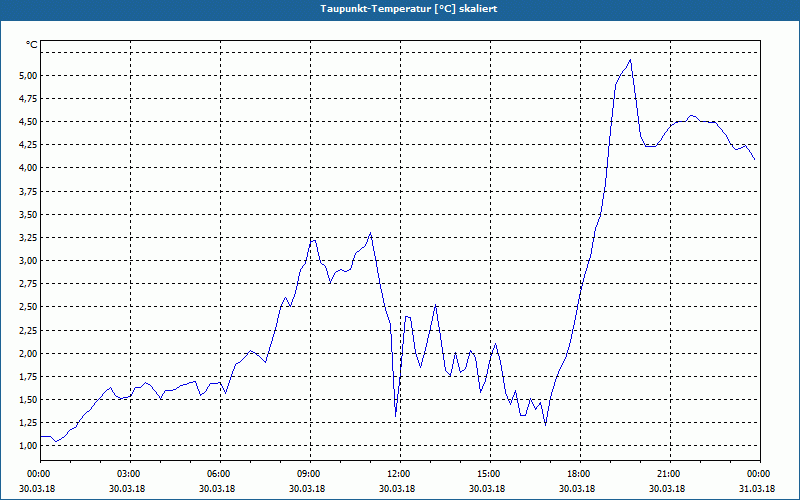Viewport: 800px width, 500px height.
Task: Click the 09:00 time axis label
Action: [x=311, y=474]
